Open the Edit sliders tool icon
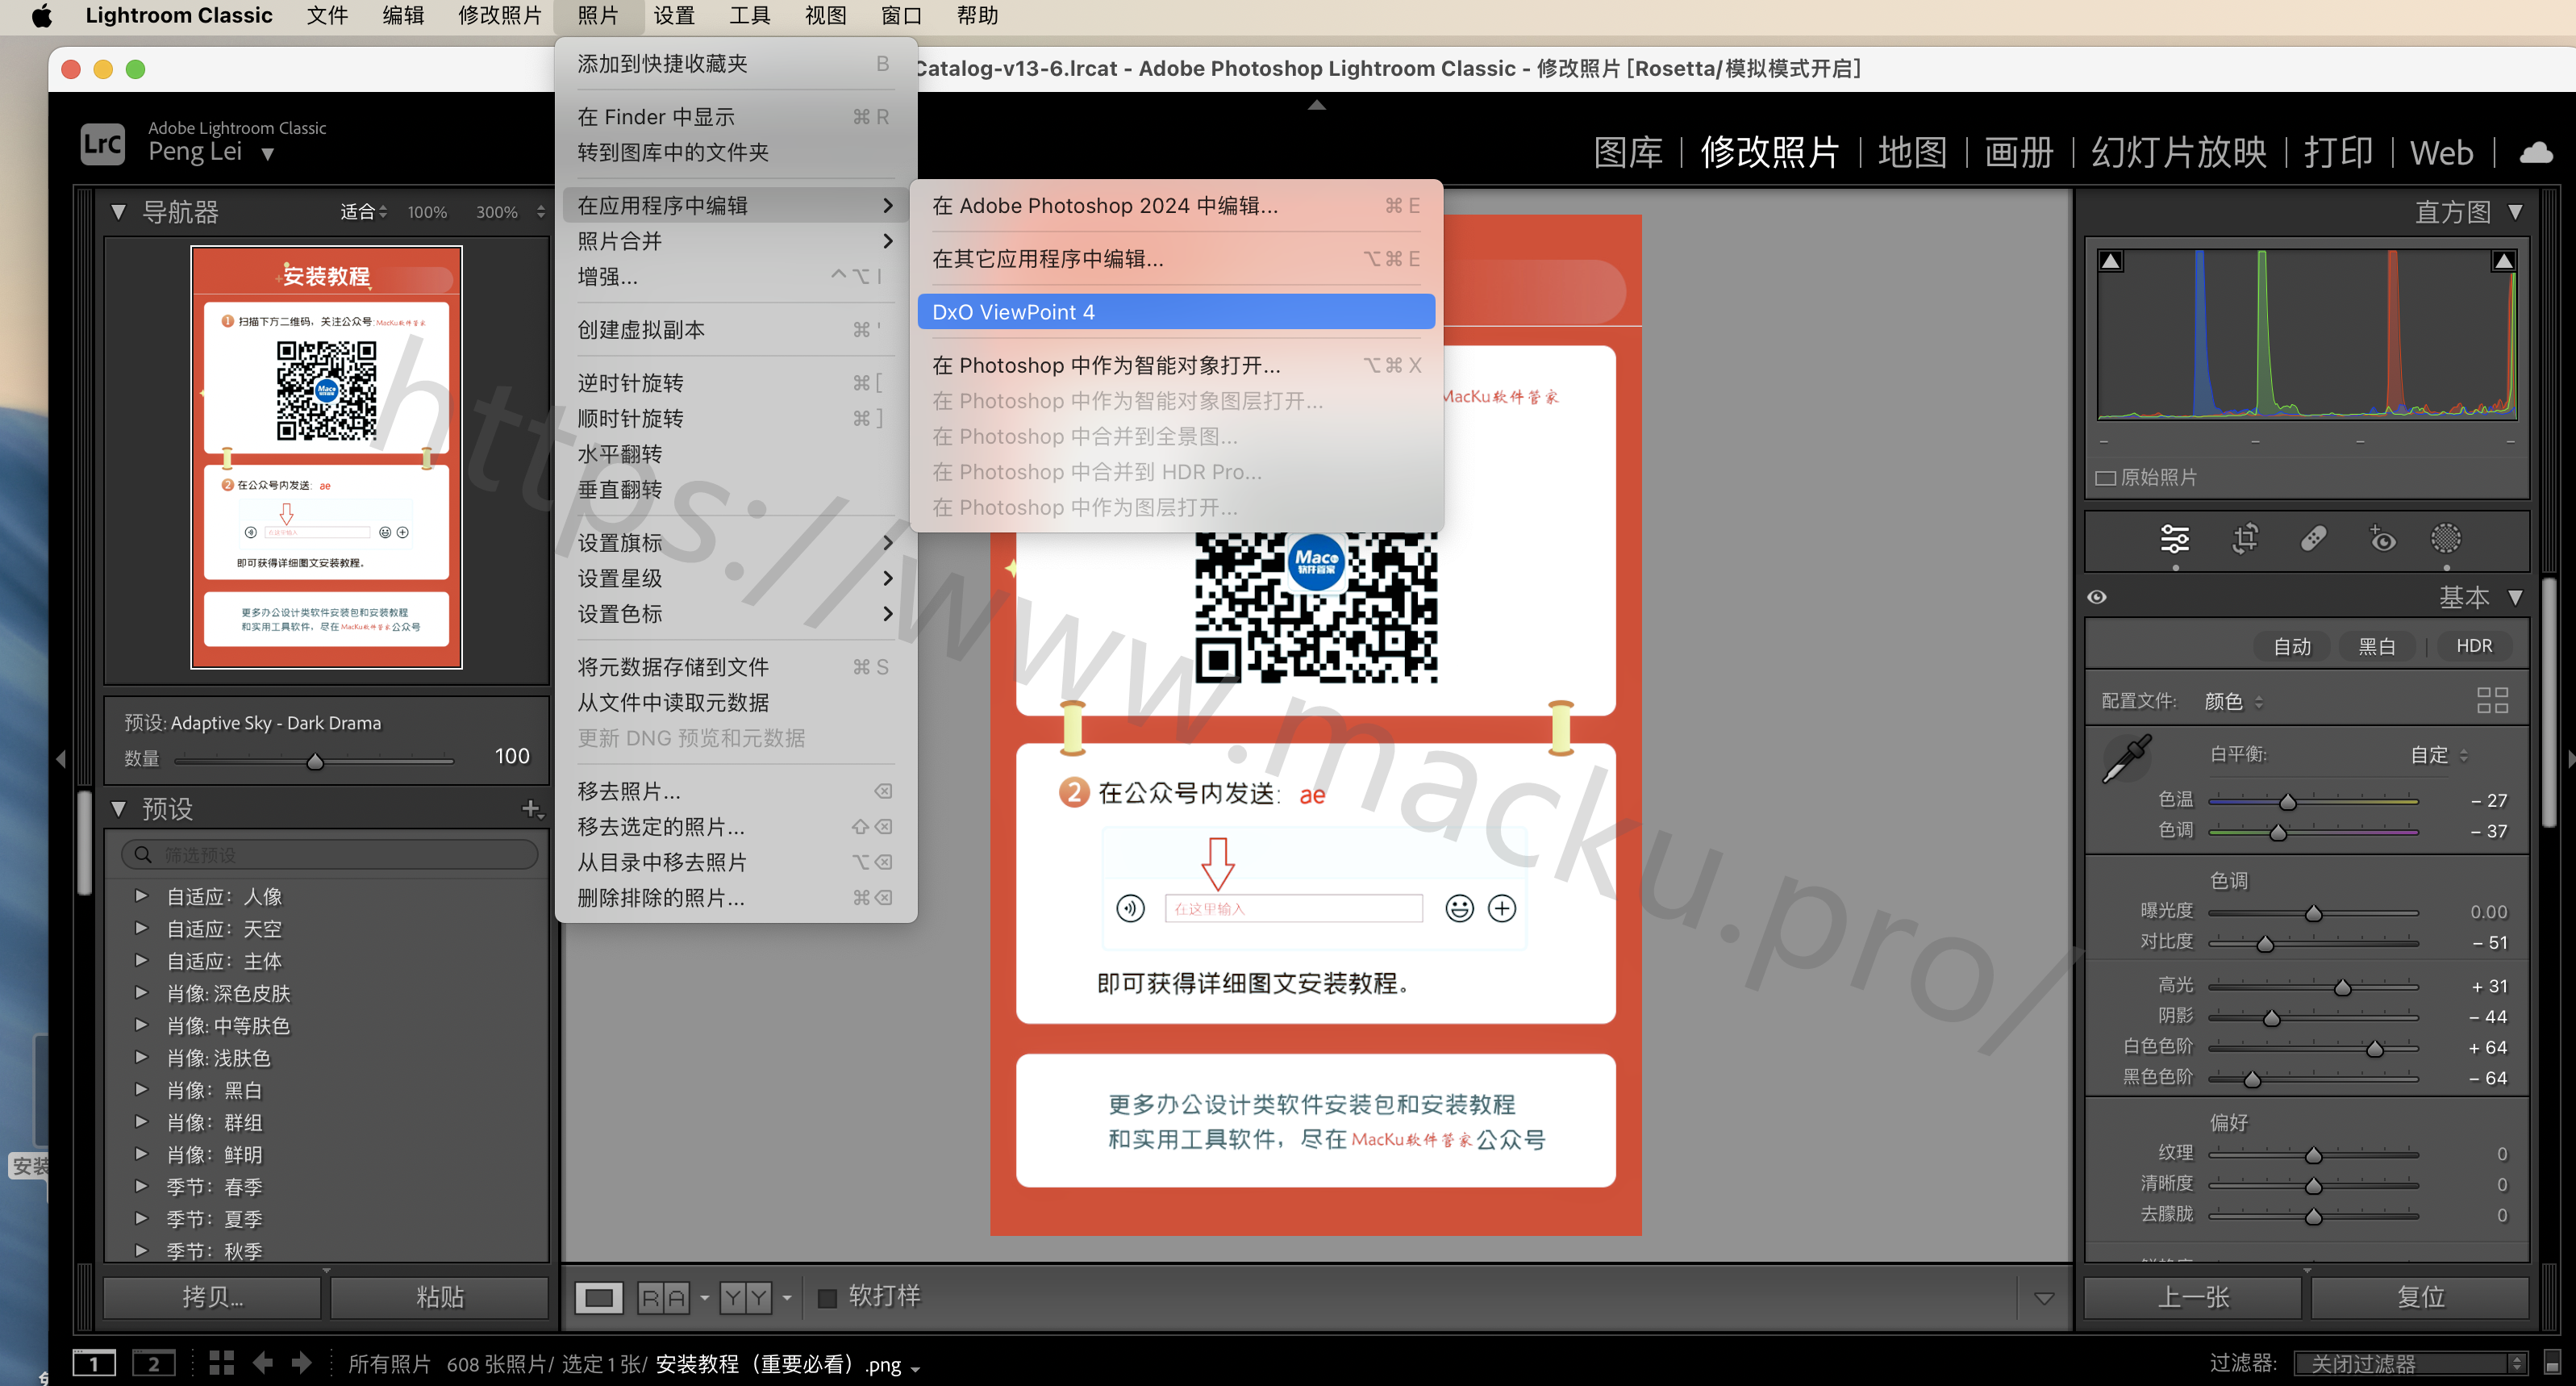 pos(2174,539)
